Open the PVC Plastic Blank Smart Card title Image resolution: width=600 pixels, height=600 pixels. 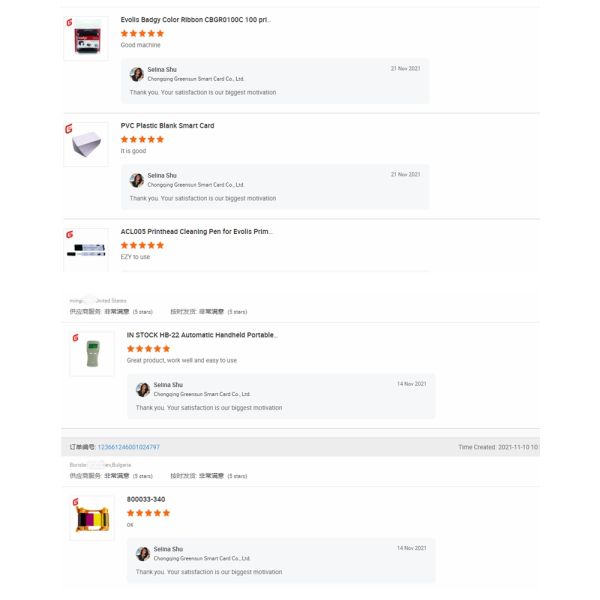pyautogui.click(x=167, y=126)
